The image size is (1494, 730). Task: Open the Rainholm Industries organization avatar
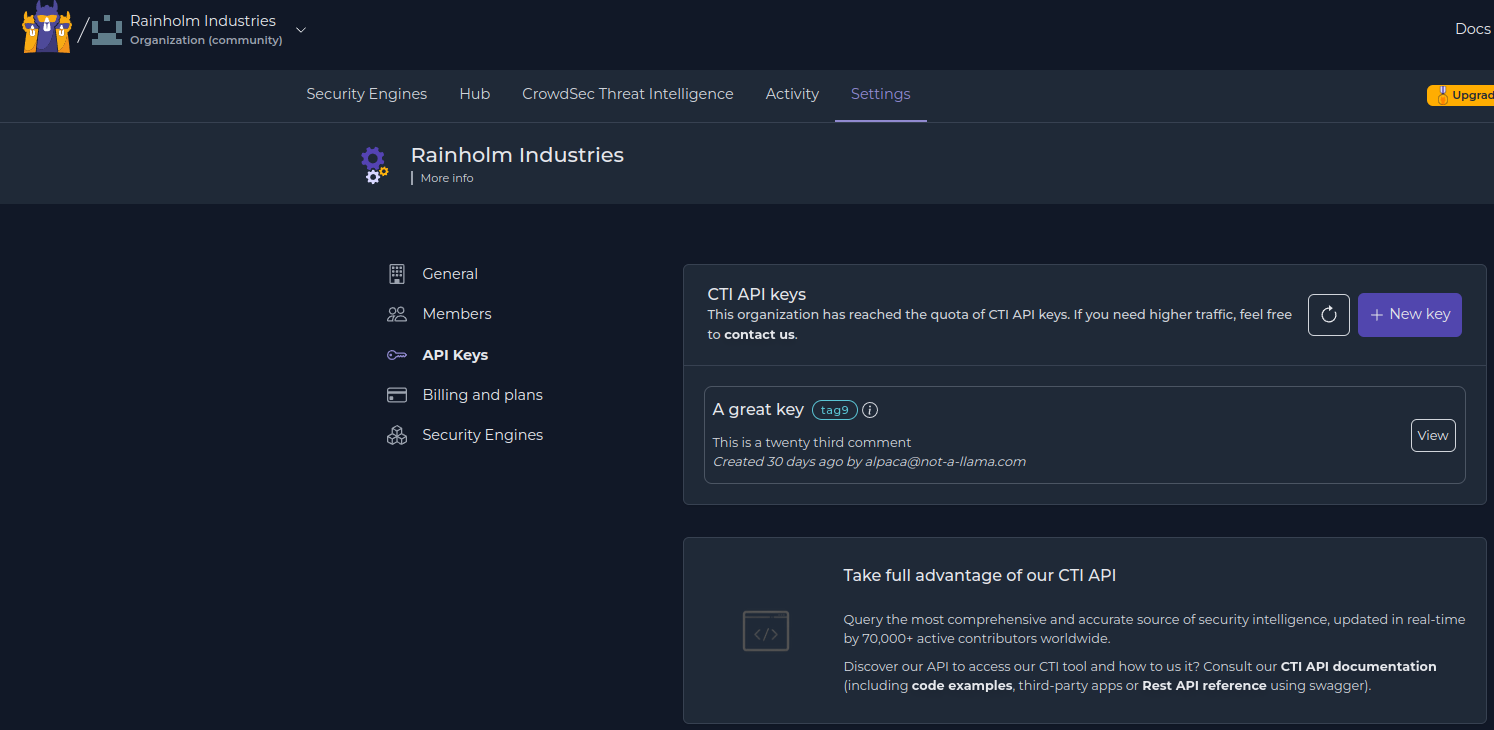(106, 31)
